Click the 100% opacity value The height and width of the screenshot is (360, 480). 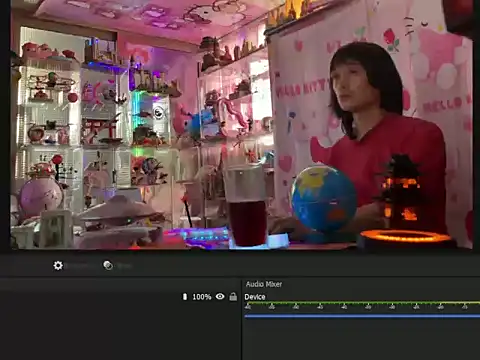coord(202,297)
